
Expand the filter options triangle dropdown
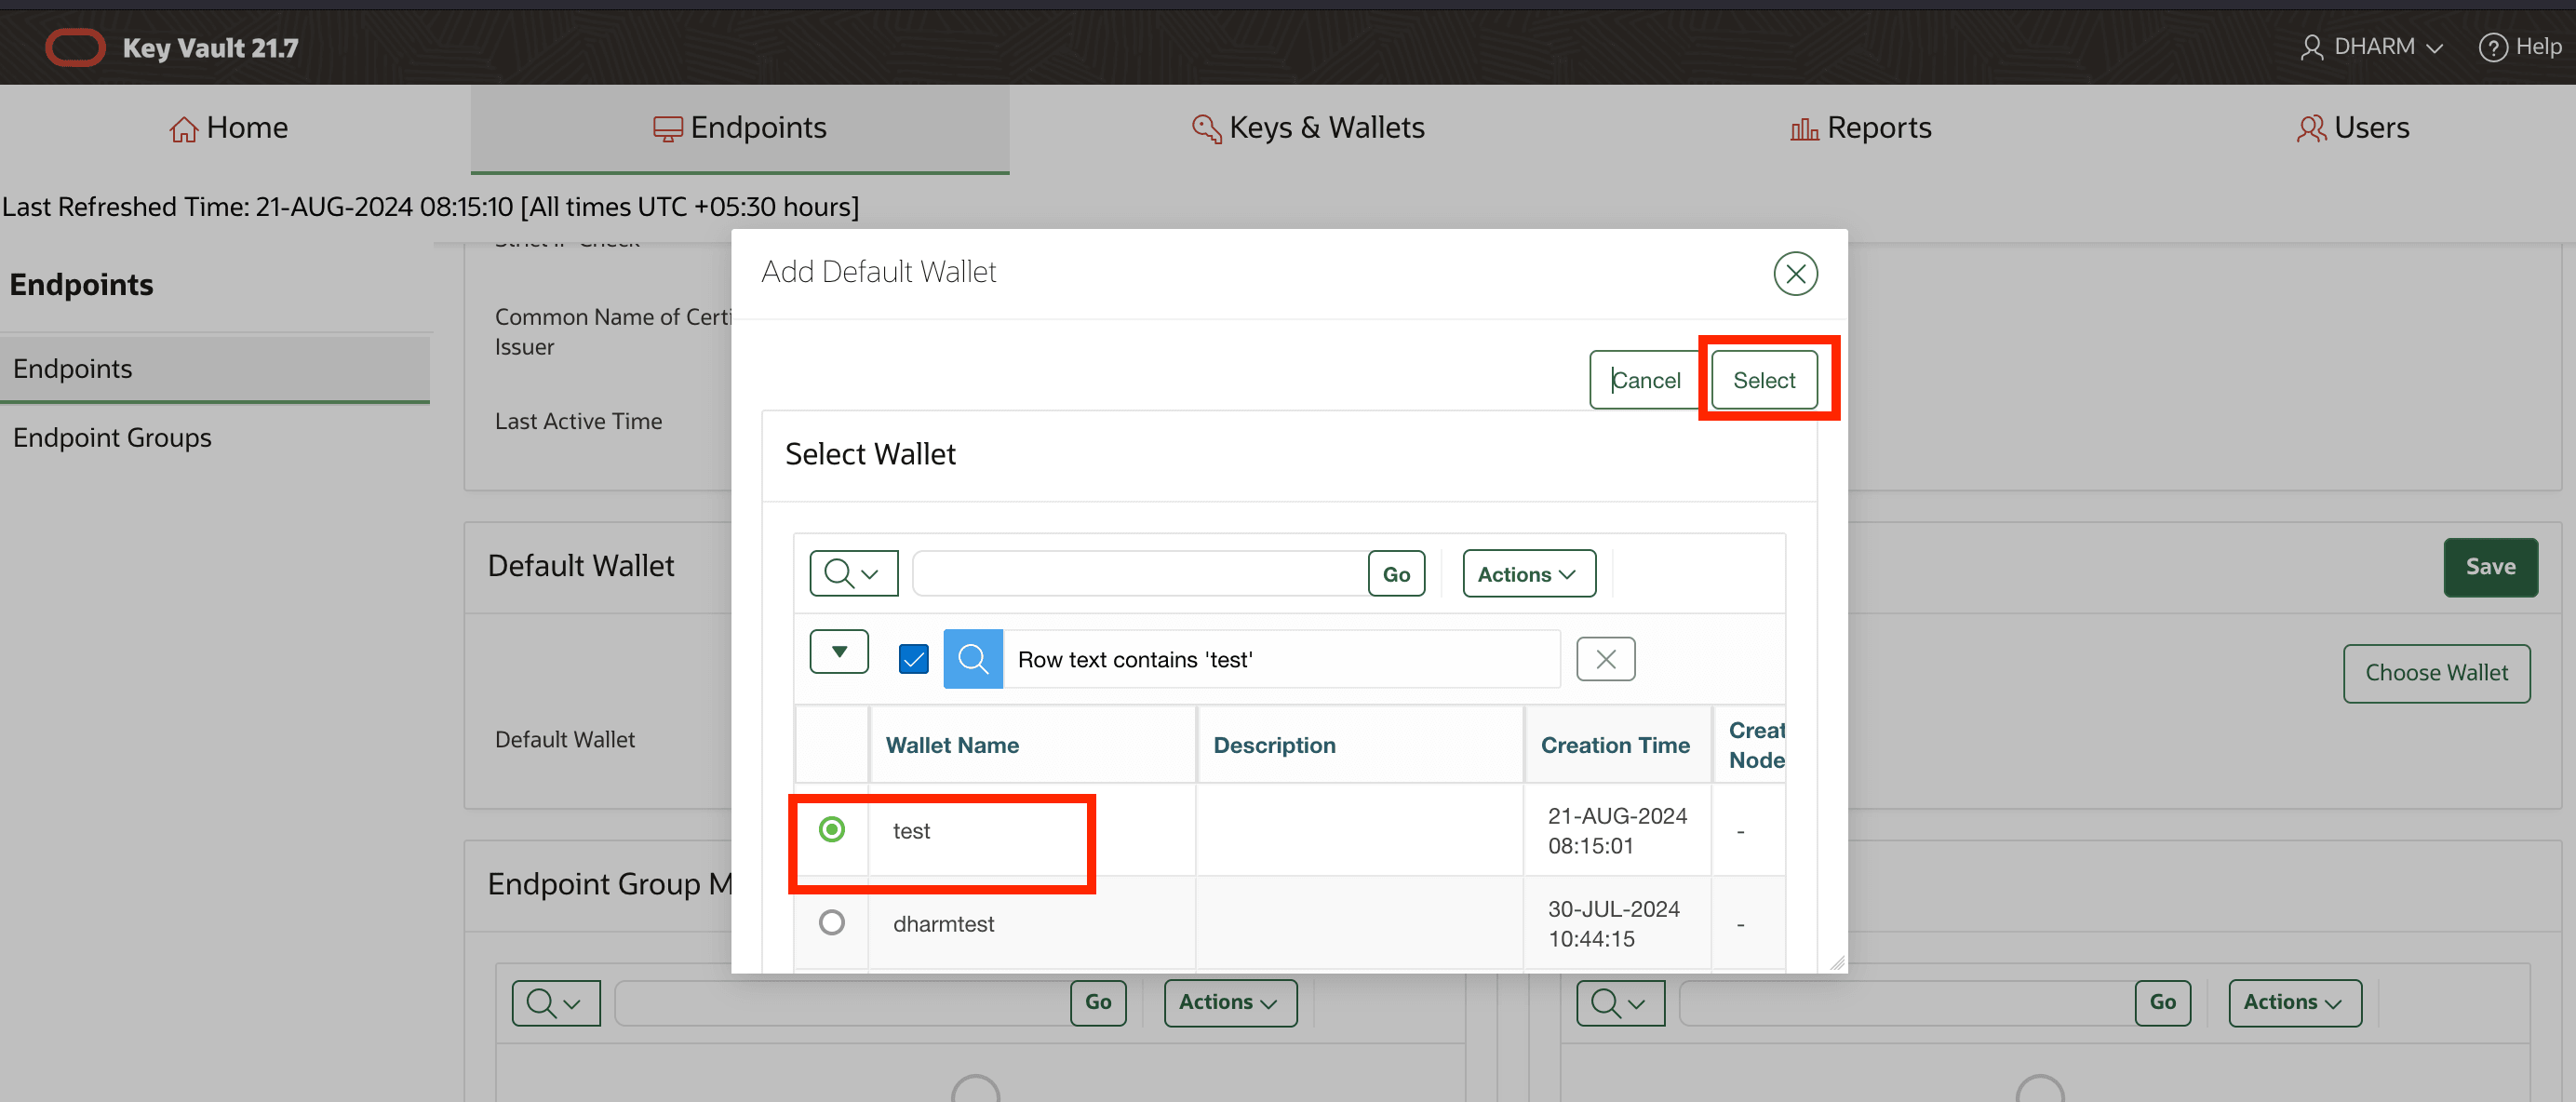point(839,651)
